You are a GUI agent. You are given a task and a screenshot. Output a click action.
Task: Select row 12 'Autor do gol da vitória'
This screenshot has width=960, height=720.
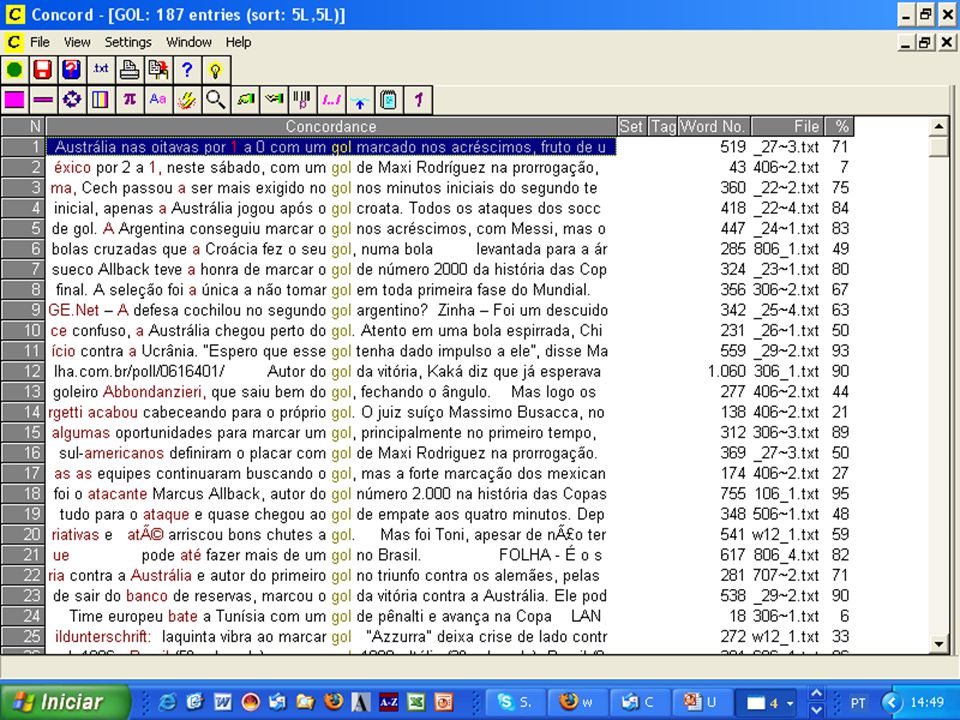point(331,372)
